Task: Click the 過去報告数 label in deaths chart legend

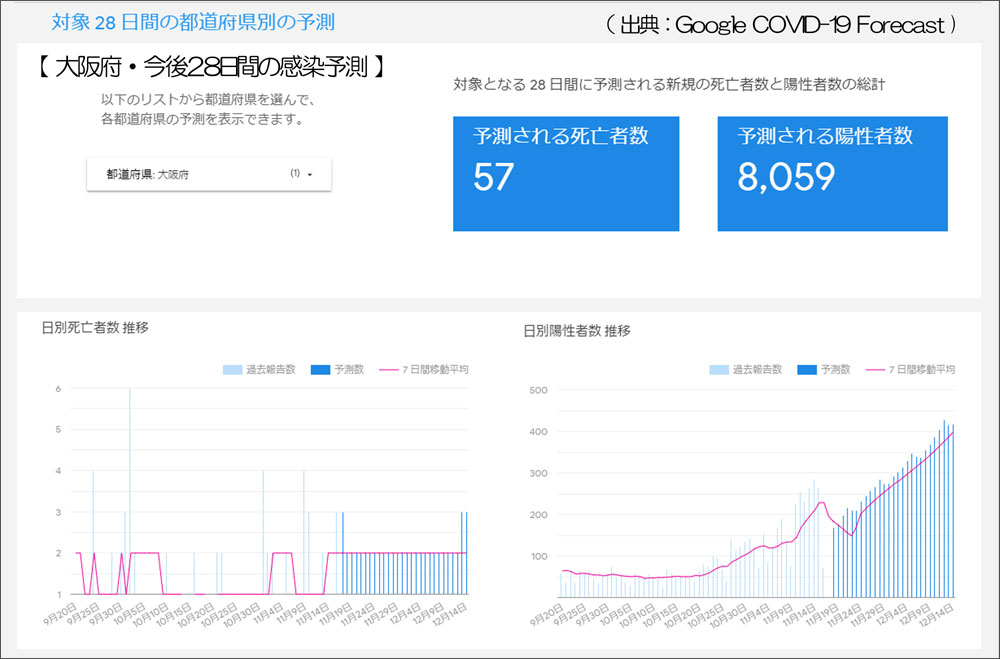Action: tap(271, 369)
